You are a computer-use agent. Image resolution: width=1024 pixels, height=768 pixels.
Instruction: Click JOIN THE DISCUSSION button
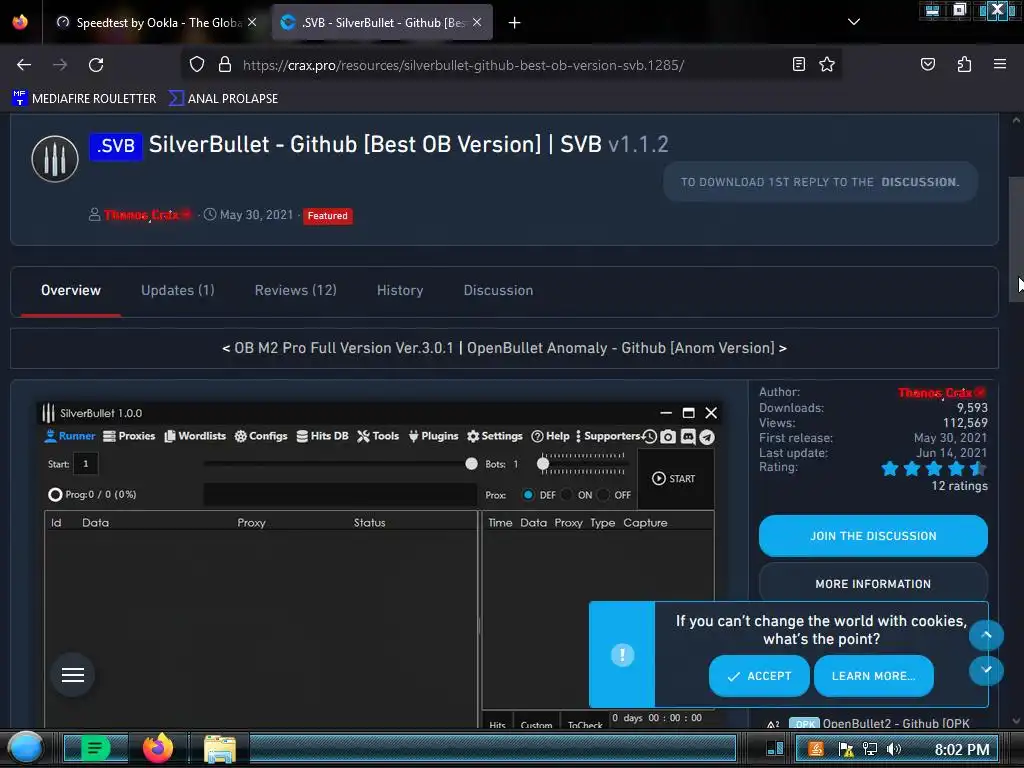point(873,536)
